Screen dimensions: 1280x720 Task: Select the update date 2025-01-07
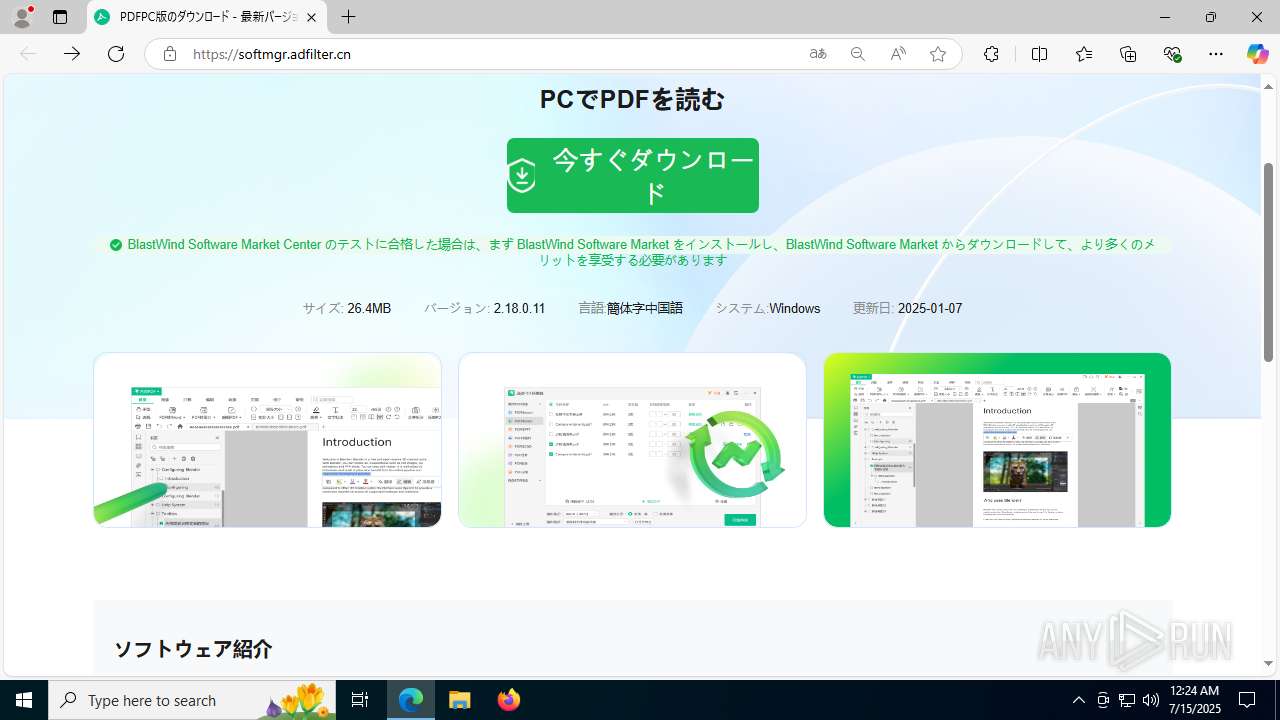[930, 308]
